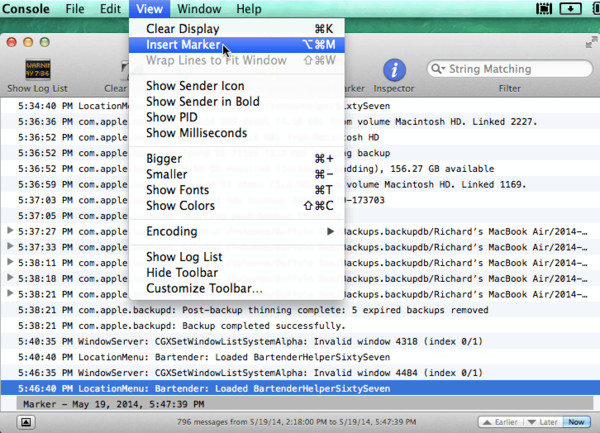Open the Inspector info icon

[x=394, y=70]
